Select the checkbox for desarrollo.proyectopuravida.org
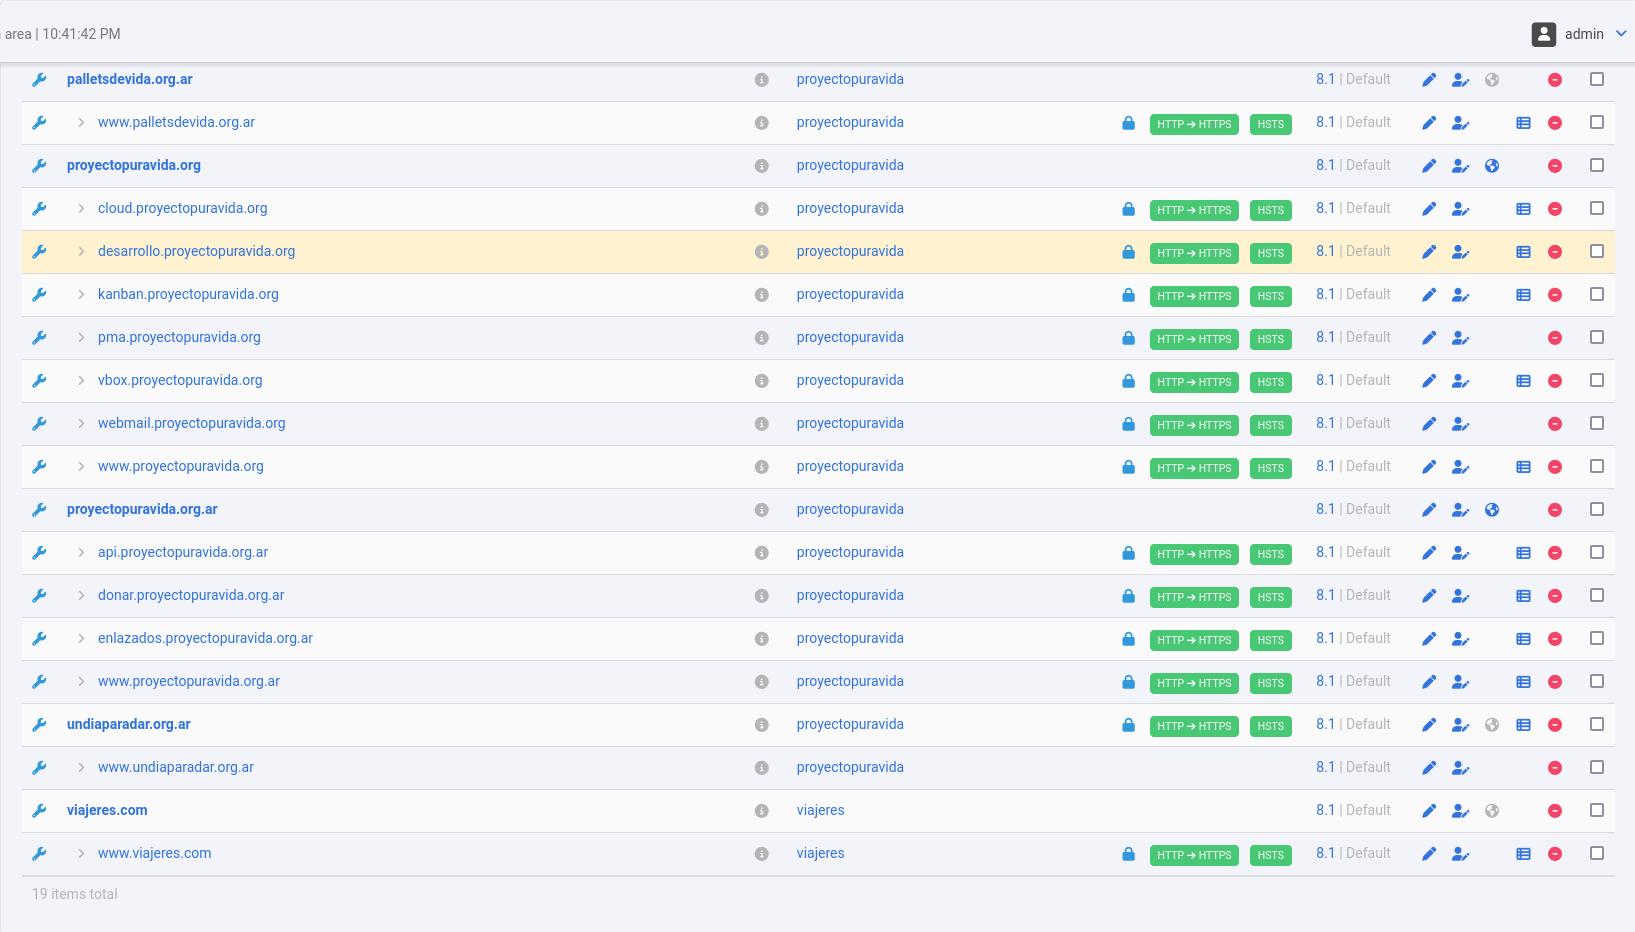This screenshot has height=932, width=1635. pyautogui.click(x=1597, y=251)
